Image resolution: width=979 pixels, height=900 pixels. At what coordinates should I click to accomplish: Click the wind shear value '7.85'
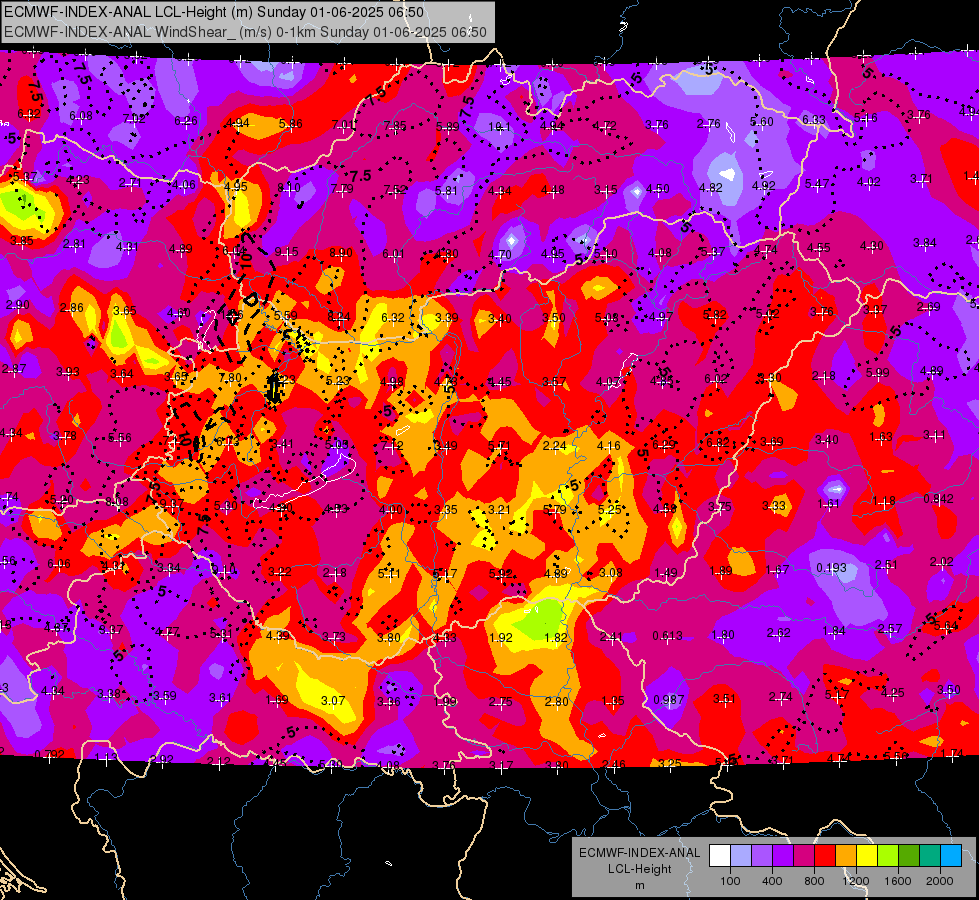[395, 126]
